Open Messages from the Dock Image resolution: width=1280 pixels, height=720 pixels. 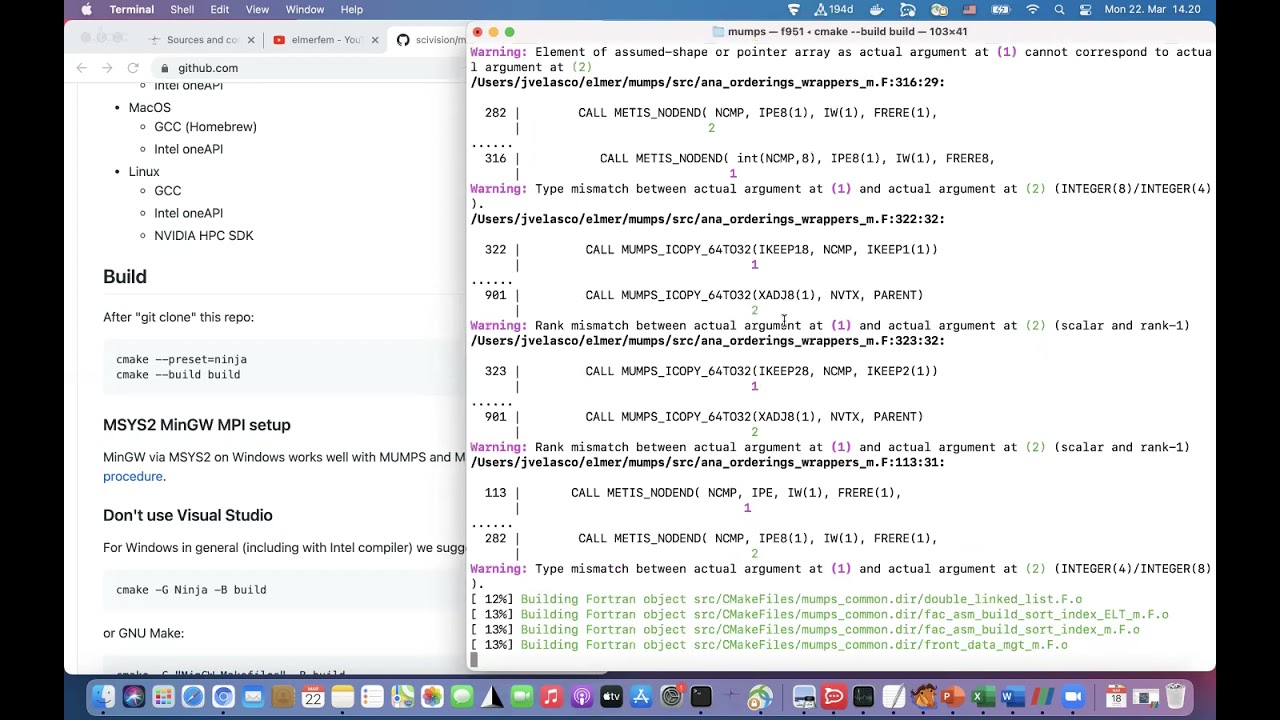(x=462, y=697)
